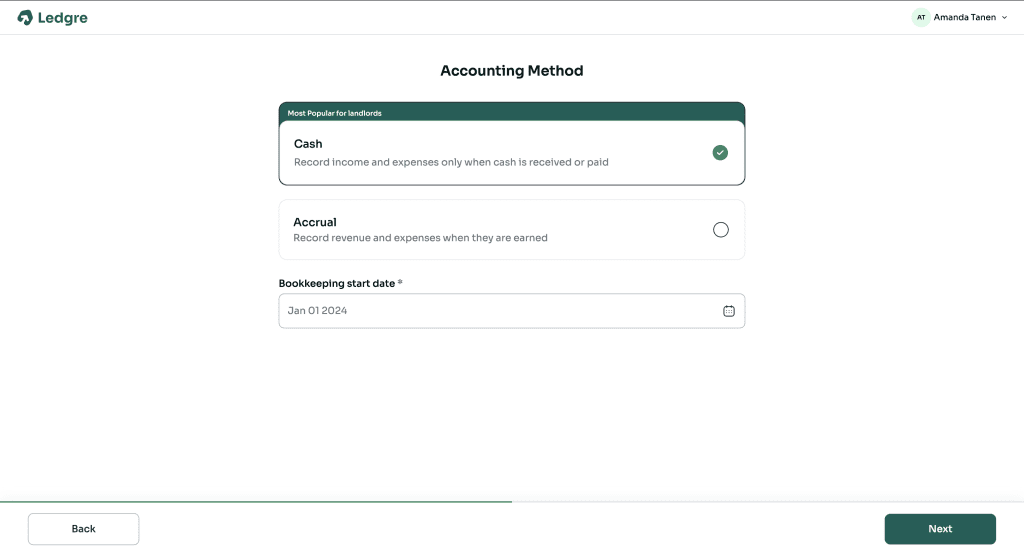Select the empty Accrual radio circle
This screenshot has width=1024, height=557.
coord(721,230)
